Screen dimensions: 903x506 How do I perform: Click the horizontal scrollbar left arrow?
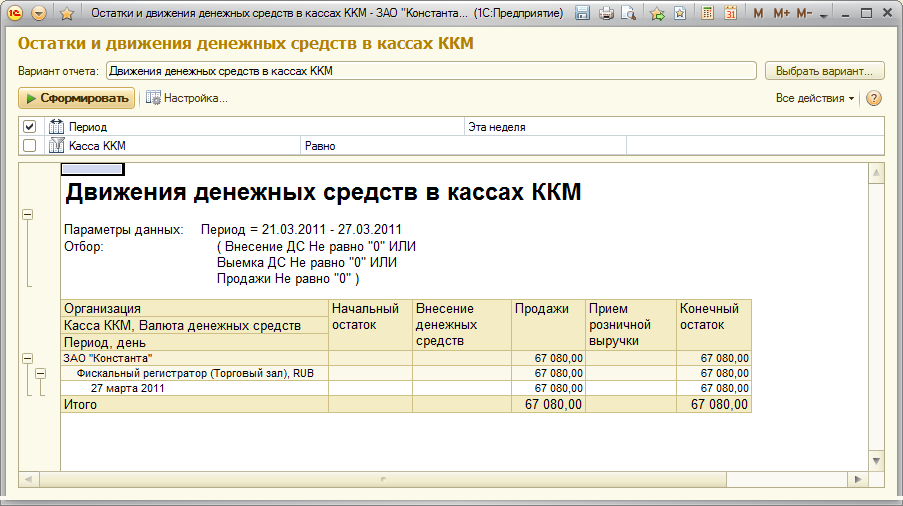28,479
